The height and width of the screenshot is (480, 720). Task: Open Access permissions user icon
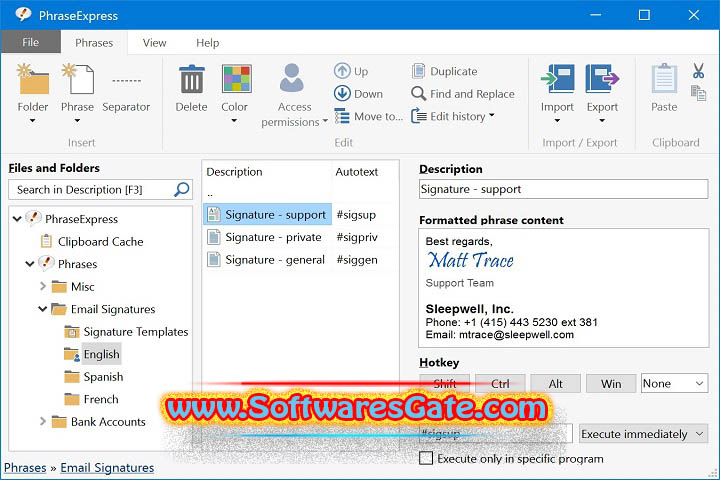pos(292,78)
